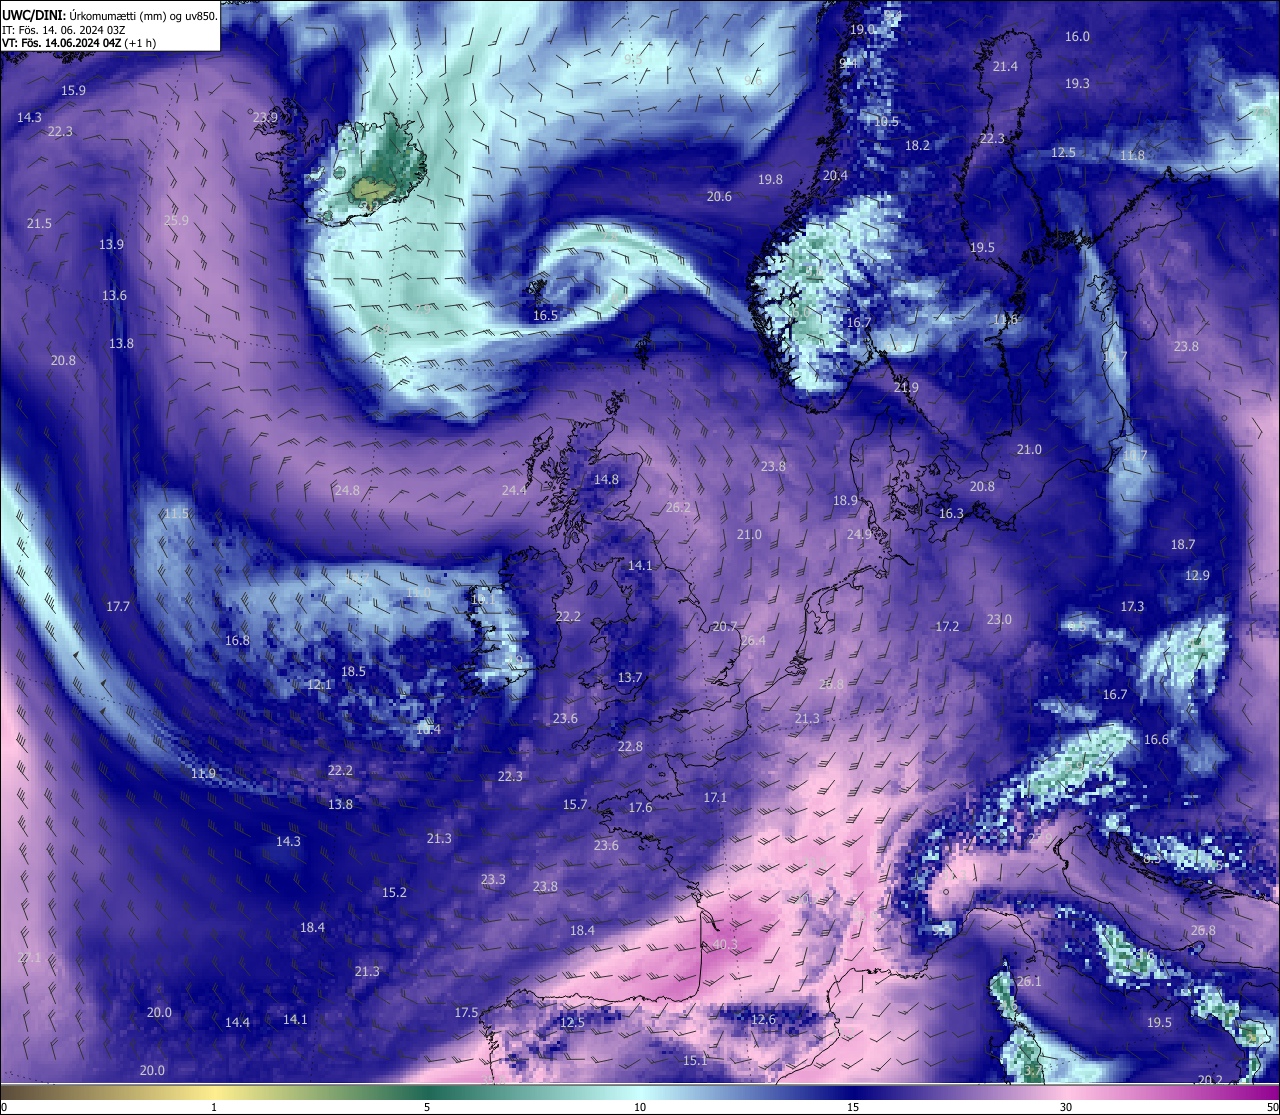Click the 23.9 value west of Iceland
The width and height of the screenshot is (1280, 1115).
pyautogui.click(x=265, y=117)
